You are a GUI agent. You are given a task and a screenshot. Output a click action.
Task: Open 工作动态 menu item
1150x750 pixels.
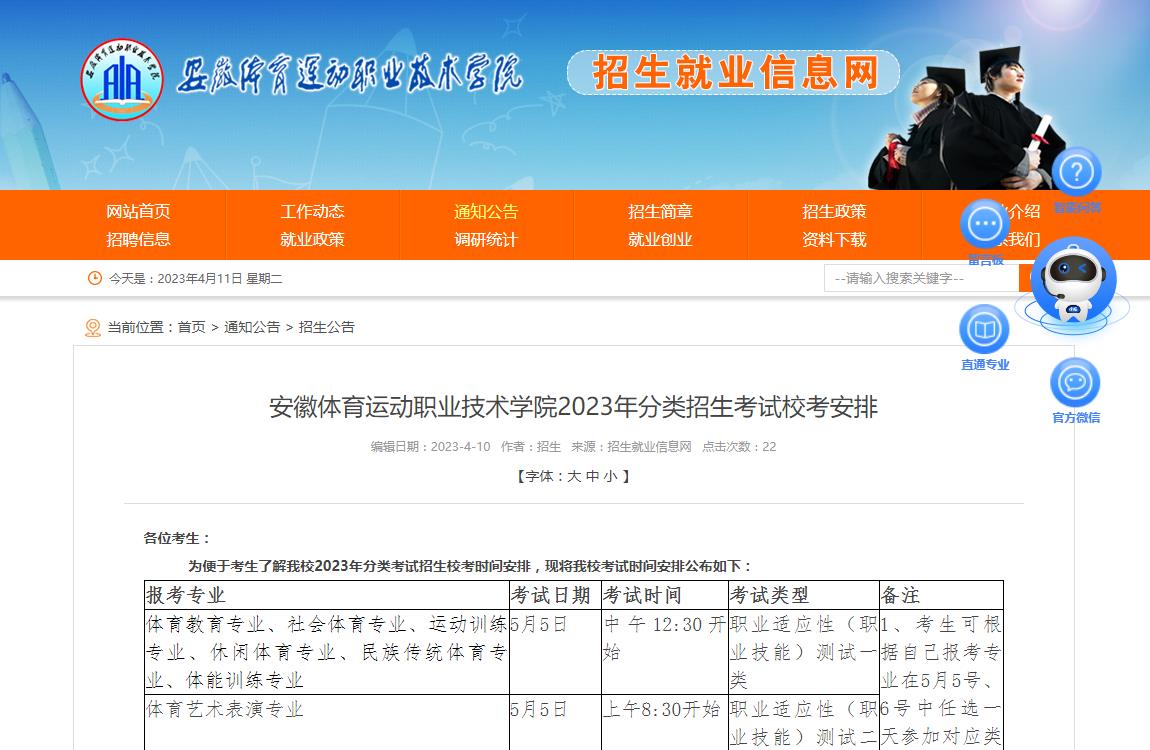312,212
